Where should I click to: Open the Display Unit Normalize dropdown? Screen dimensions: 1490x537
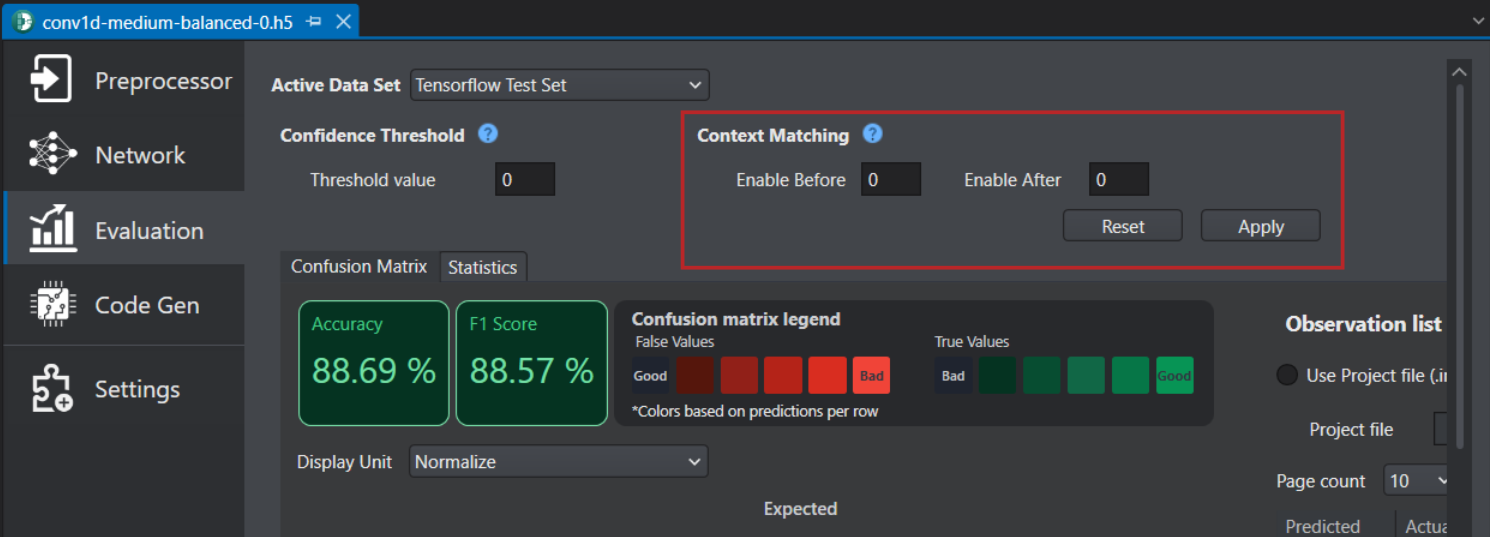[x=558, y=462]
